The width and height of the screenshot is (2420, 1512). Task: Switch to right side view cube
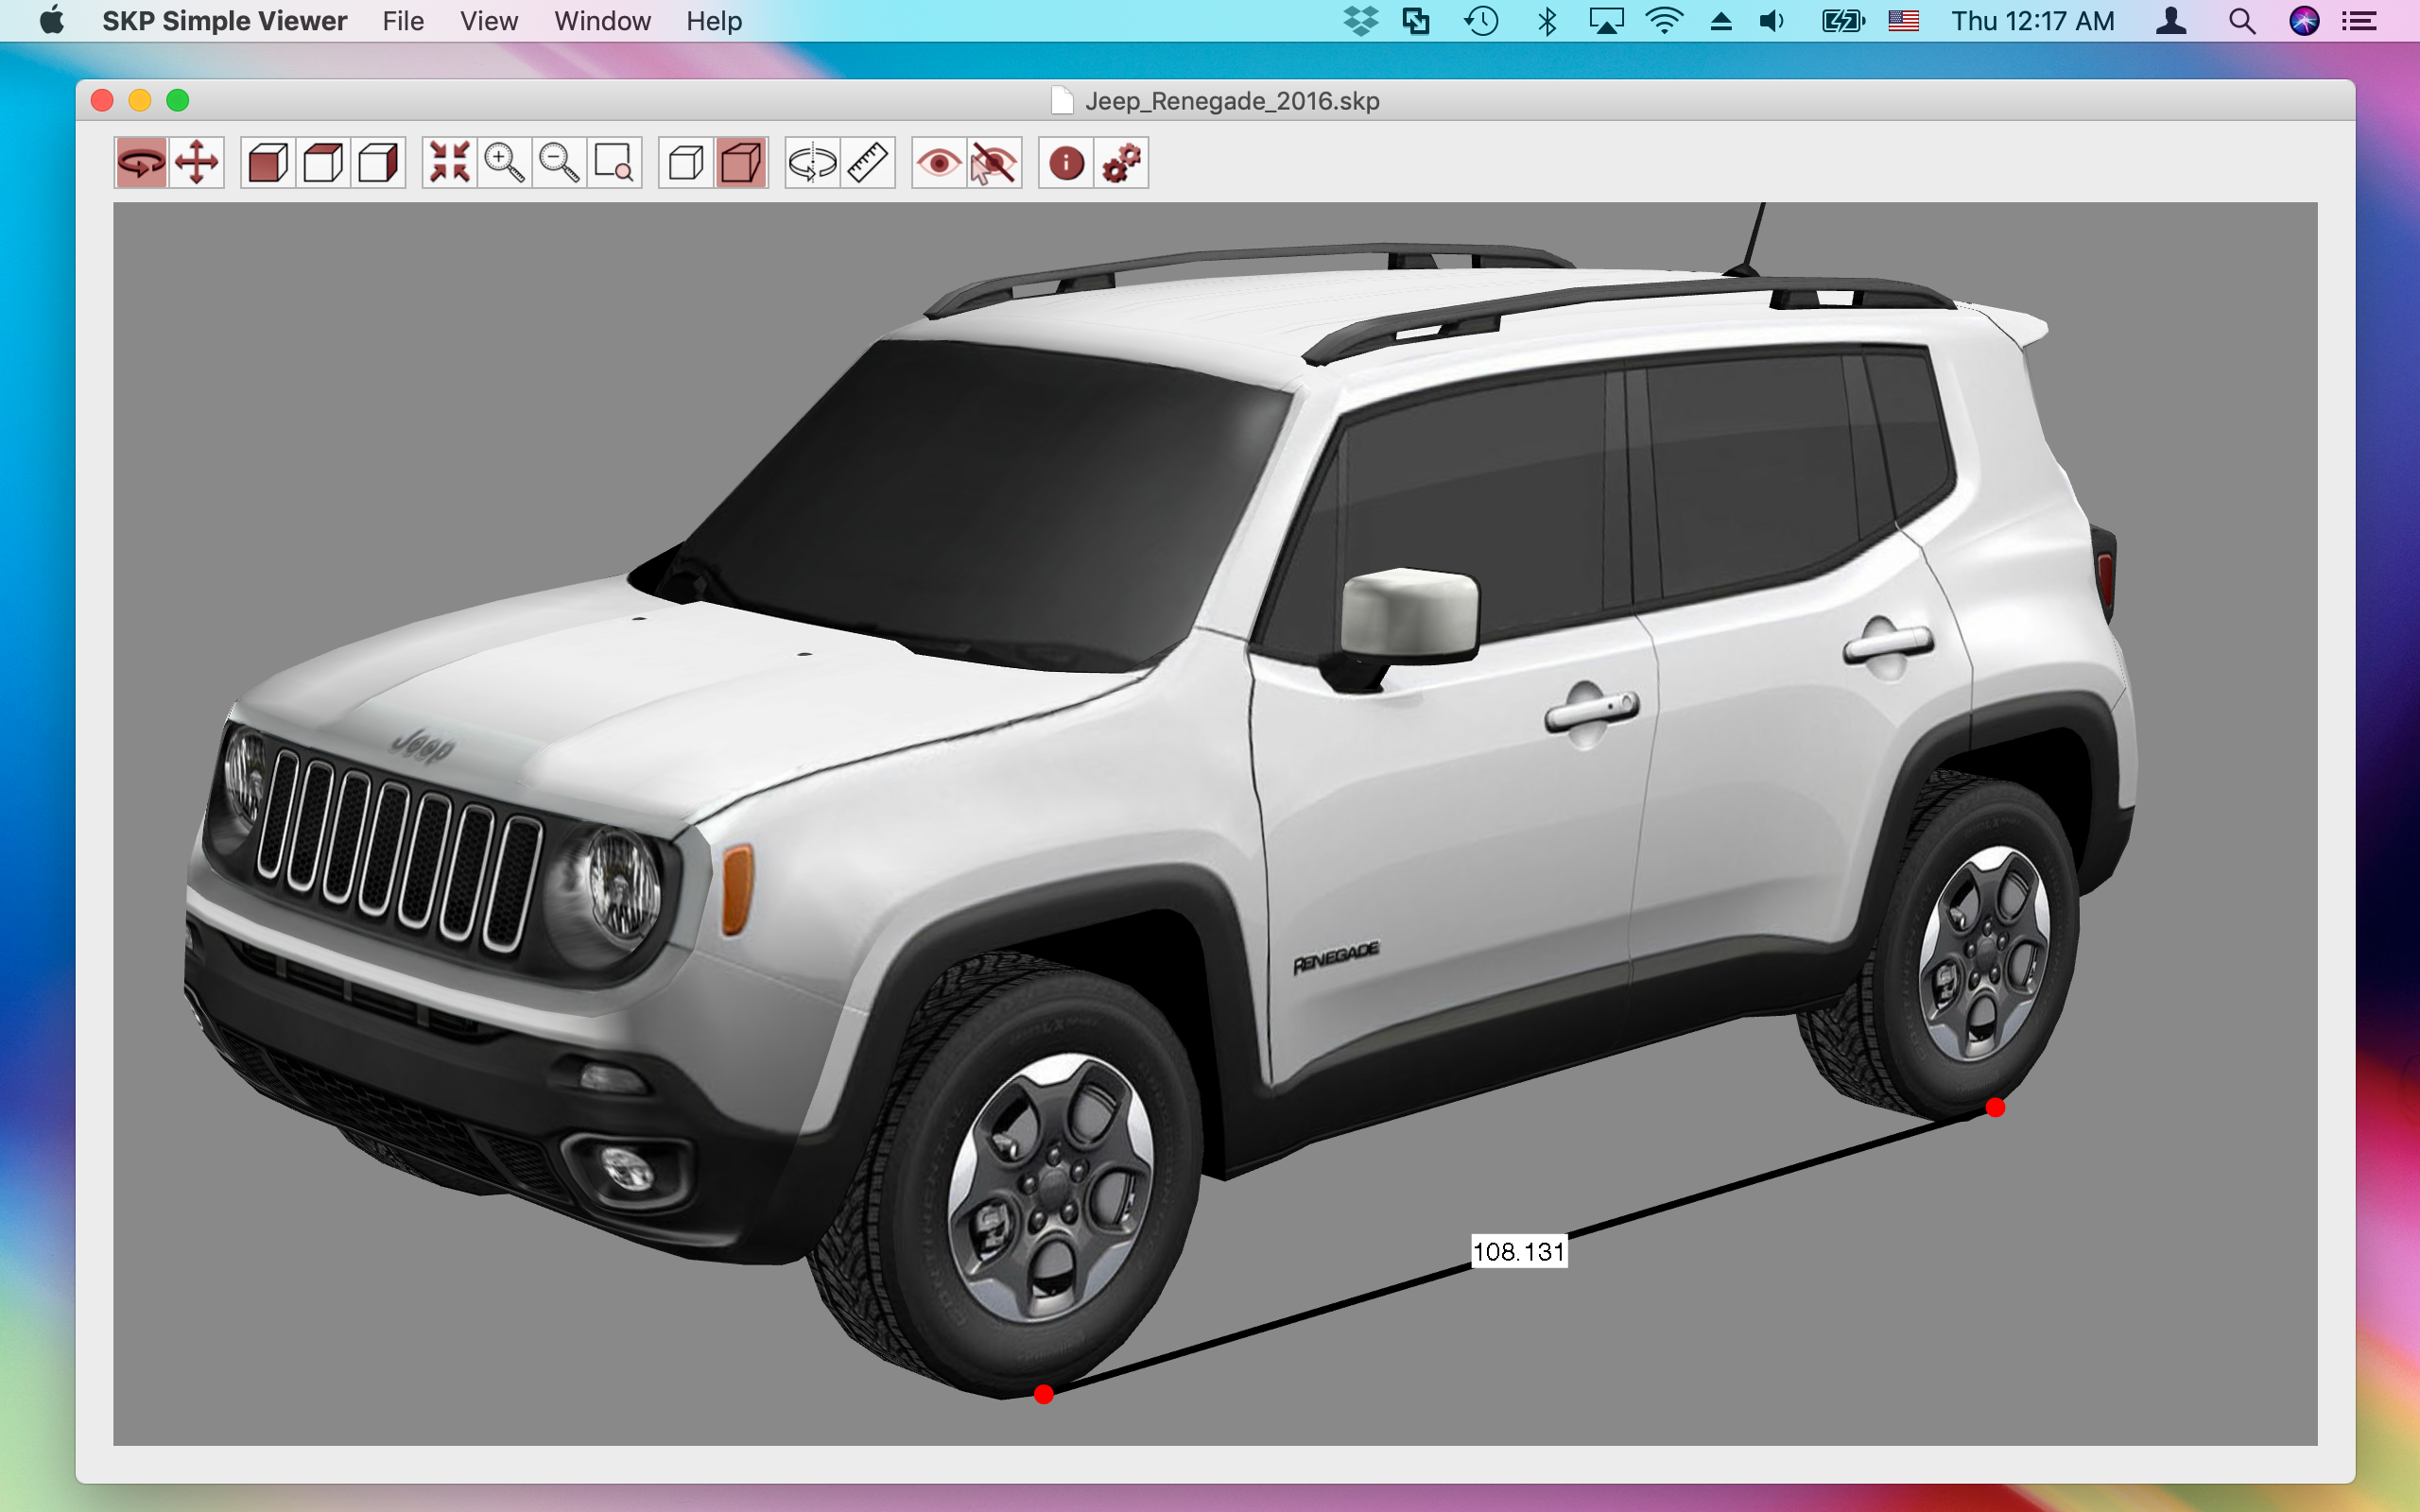(x=378, y=162)
